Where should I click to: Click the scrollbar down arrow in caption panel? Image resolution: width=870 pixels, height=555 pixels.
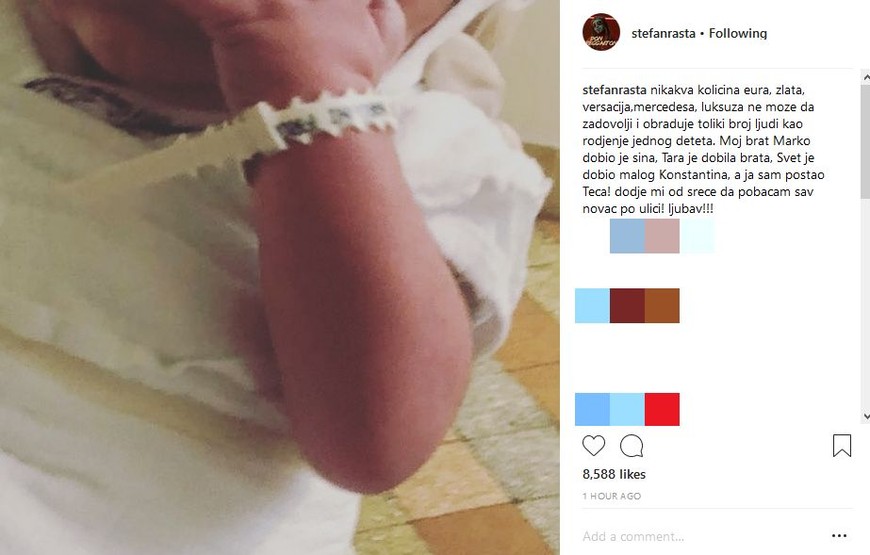click(x=866, y=416)
